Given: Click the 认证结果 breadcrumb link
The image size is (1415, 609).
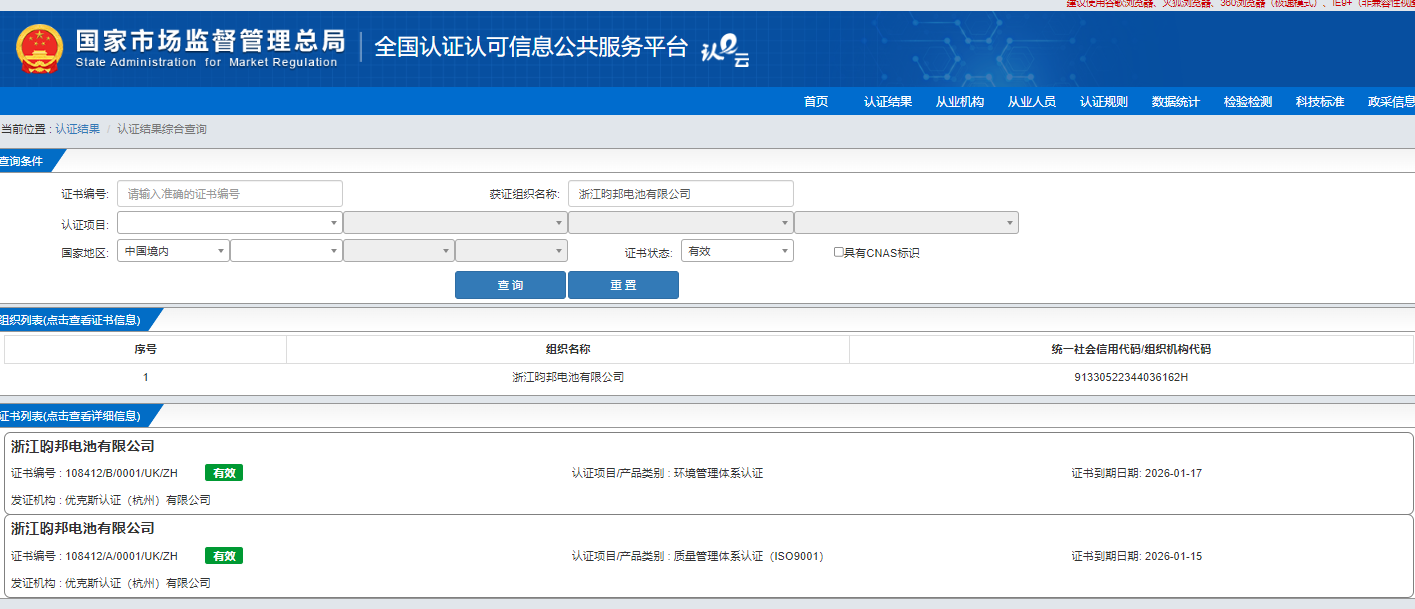Looking at the screenshot, I should pos(77,129).
